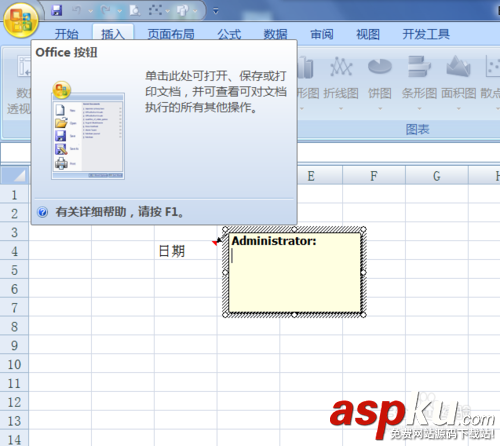500x446 pixels.
Task: Open the 页面布局 tab
Action: click(x=171, y=34)
